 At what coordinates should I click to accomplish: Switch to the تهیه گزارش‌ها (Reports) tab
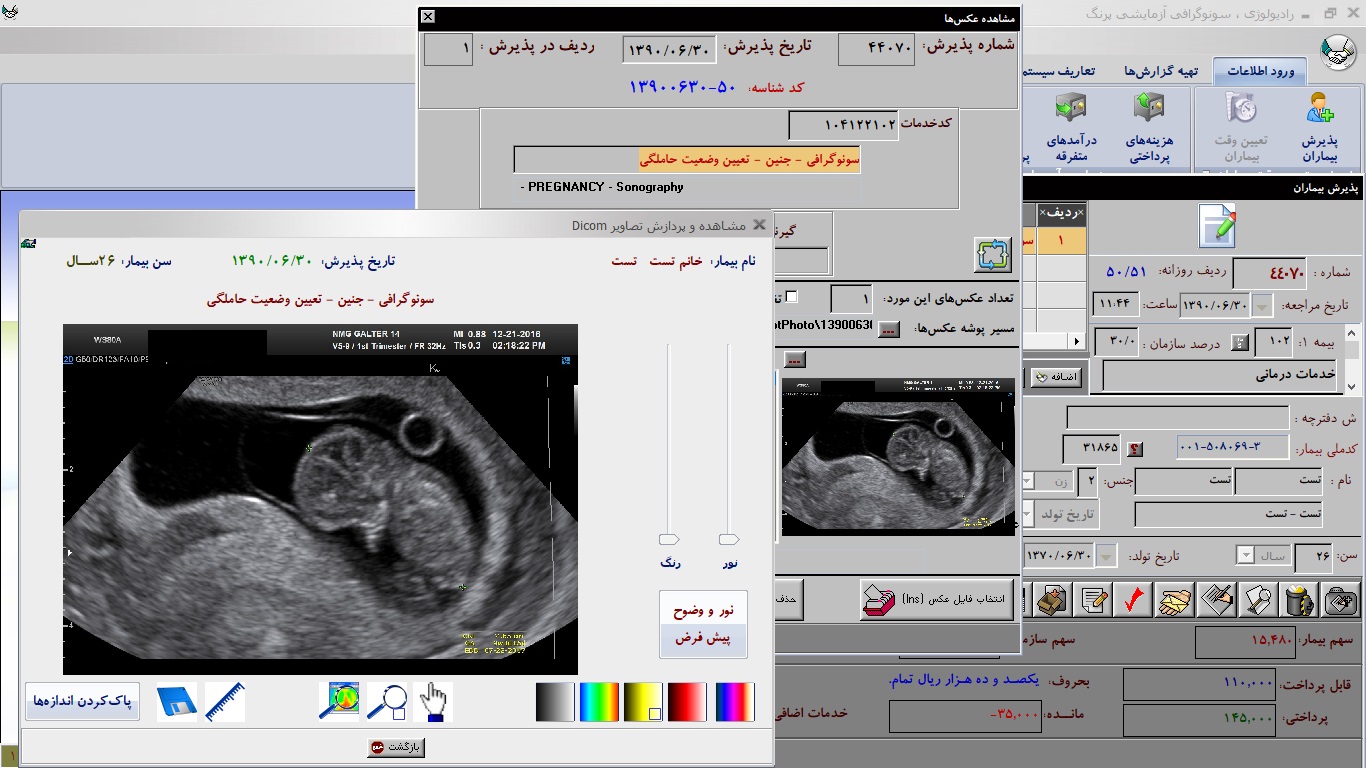[1160, 72]
